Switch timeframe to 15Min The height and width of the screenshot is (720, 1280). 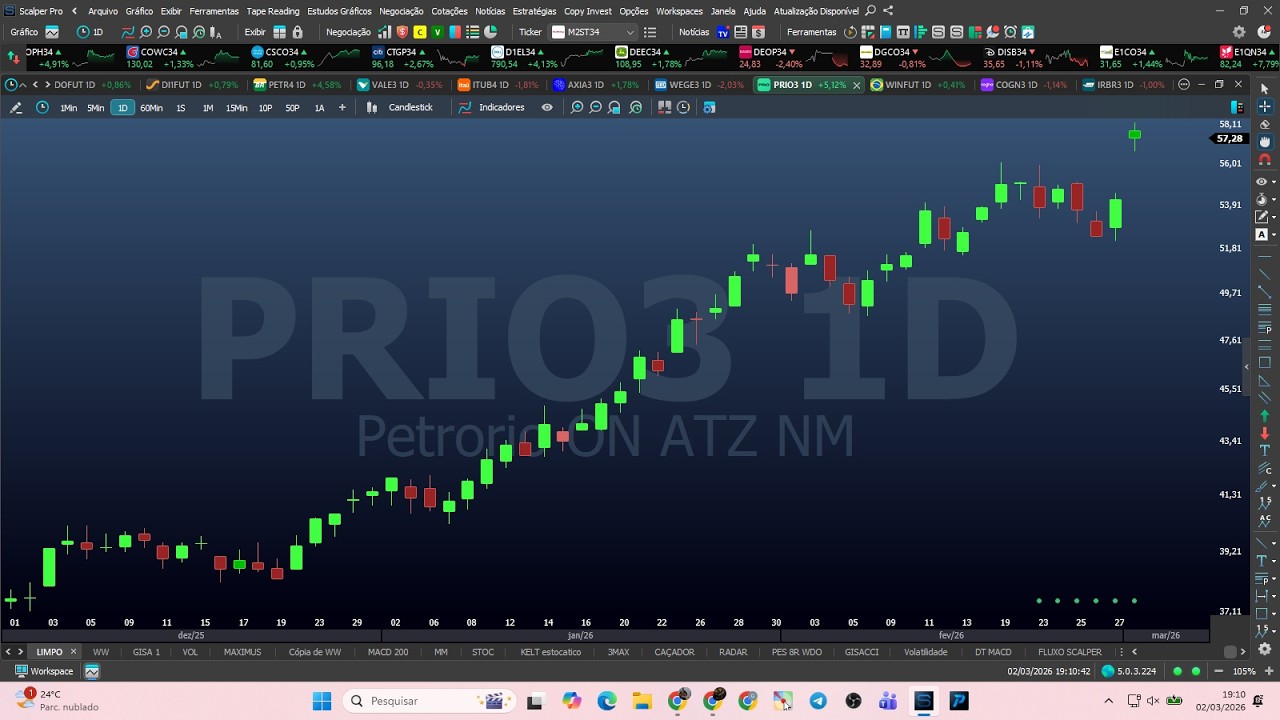pos(236,107)
